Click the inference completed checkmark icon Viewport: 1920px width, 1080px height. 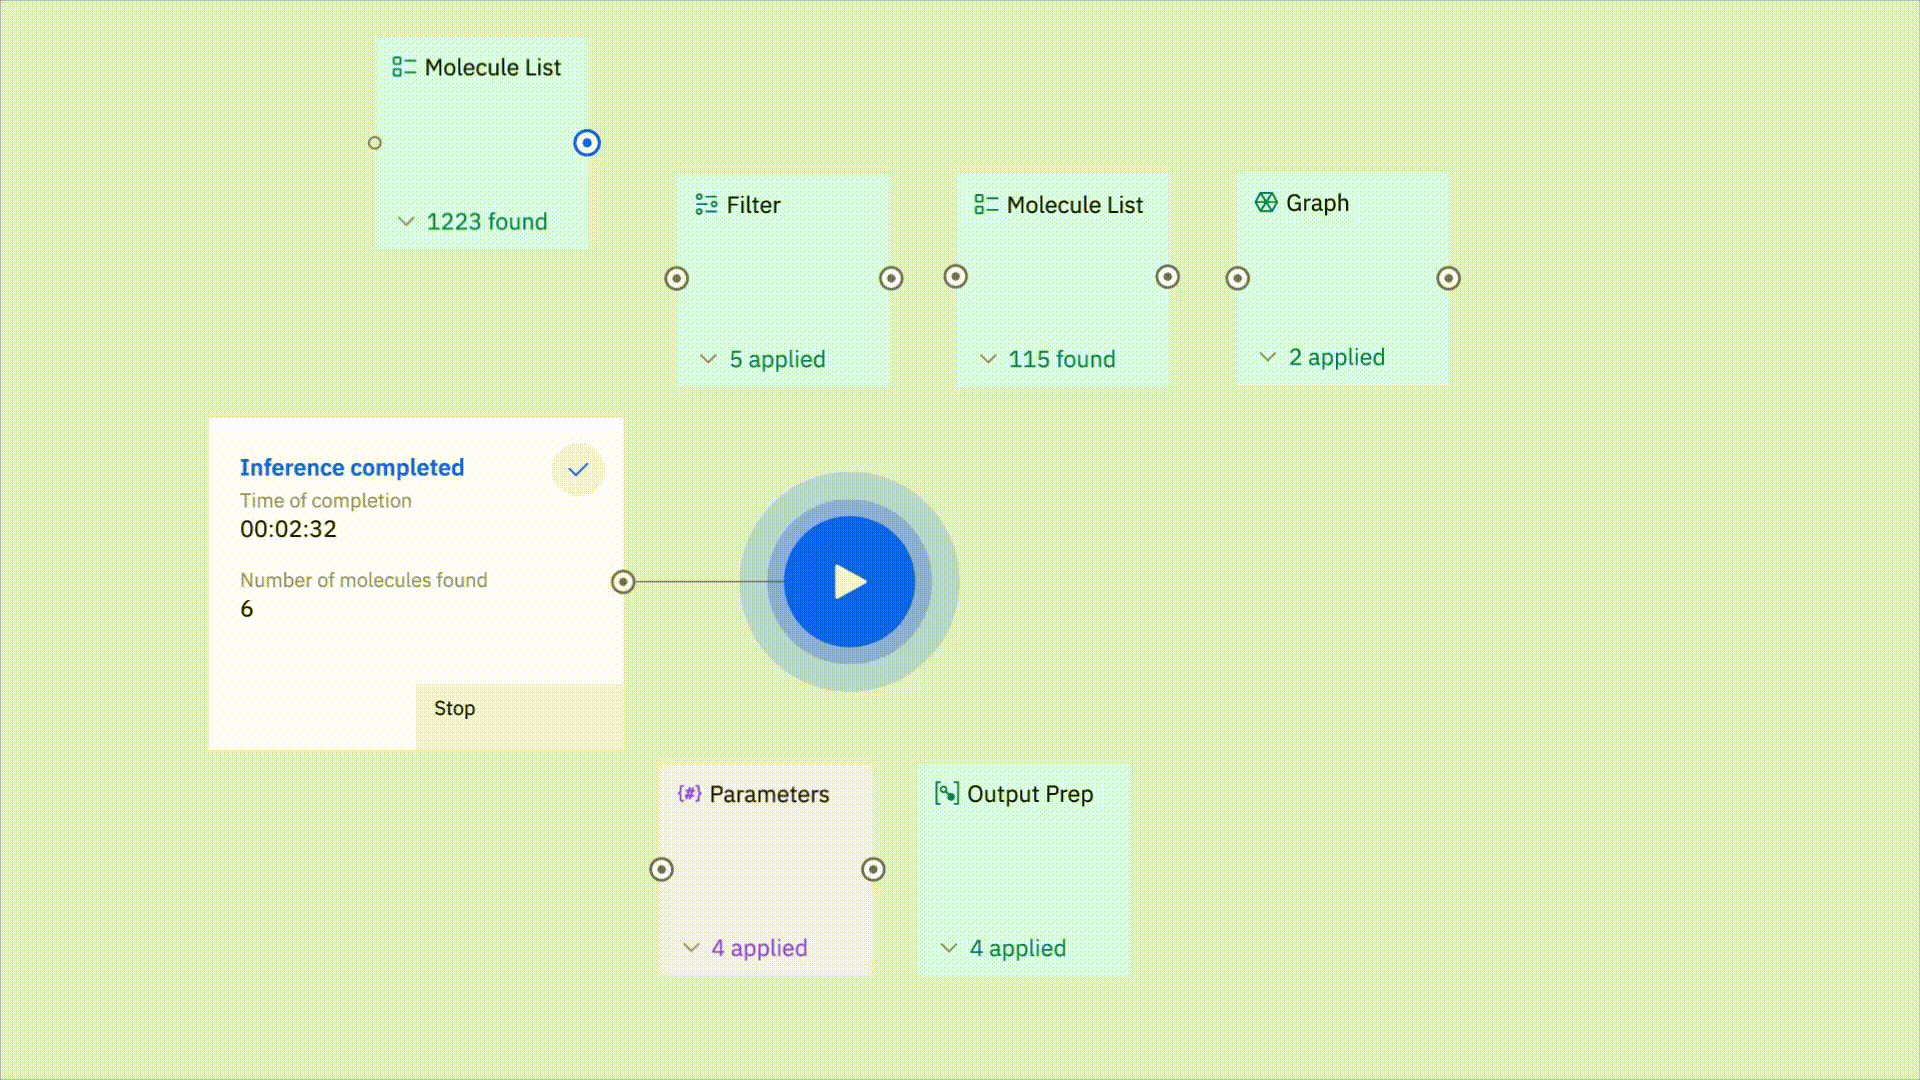578,470
